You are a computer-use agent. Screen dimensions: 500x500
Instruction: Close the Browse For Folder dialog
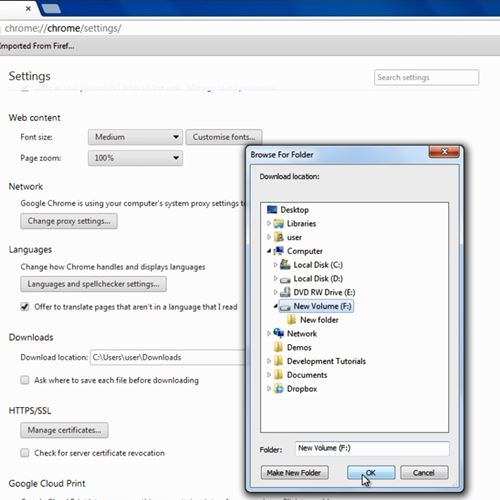444,152
